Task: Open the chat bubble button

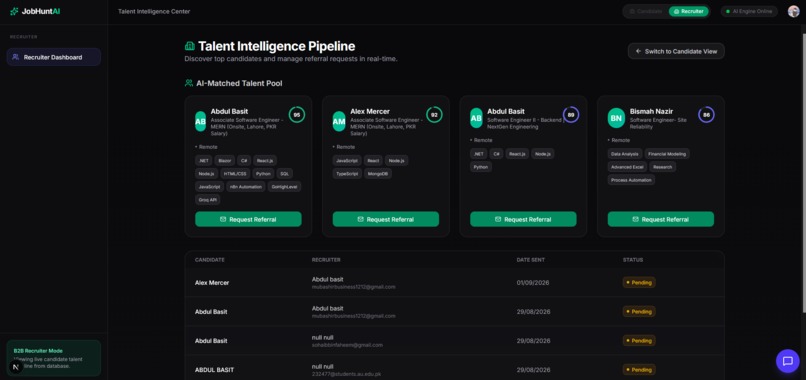Action: point(787,361)
